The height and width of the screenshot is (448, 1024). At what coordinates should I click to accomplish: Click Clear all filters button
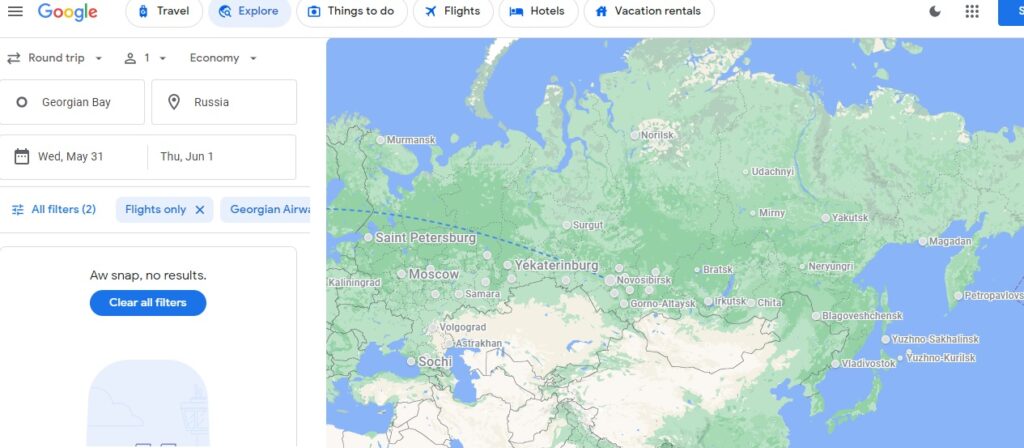coord(148,303)
